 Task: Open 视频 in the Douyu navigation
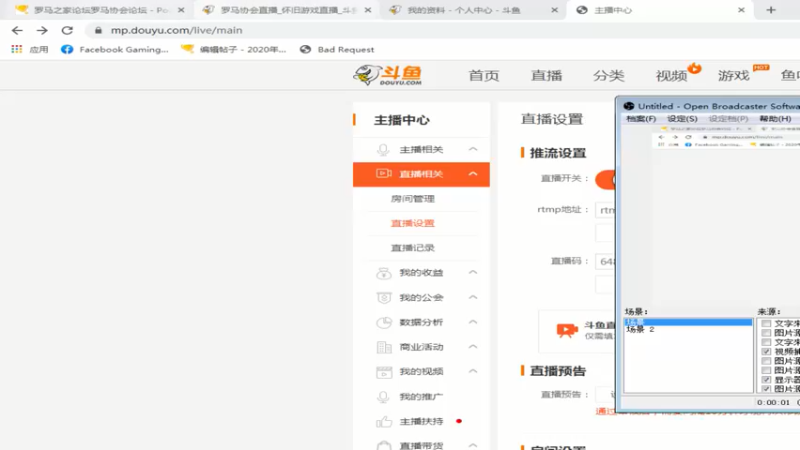point(671,76)
